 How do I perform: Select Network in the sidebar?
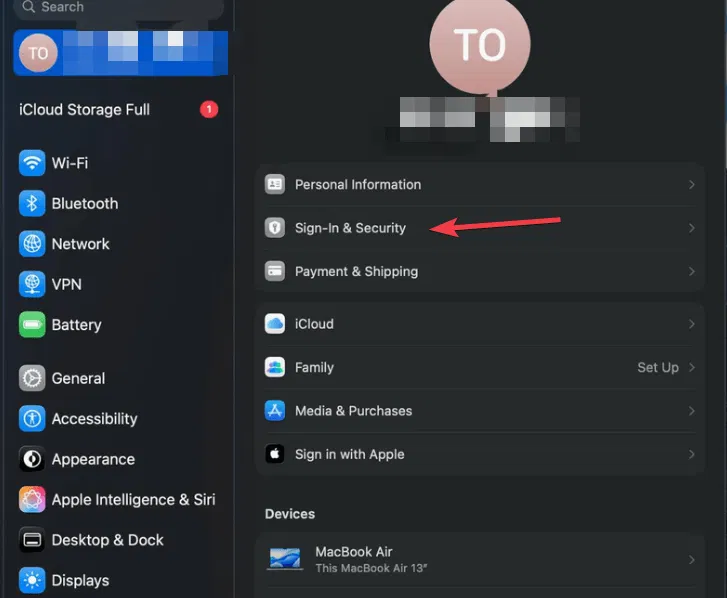click(81, 244)
